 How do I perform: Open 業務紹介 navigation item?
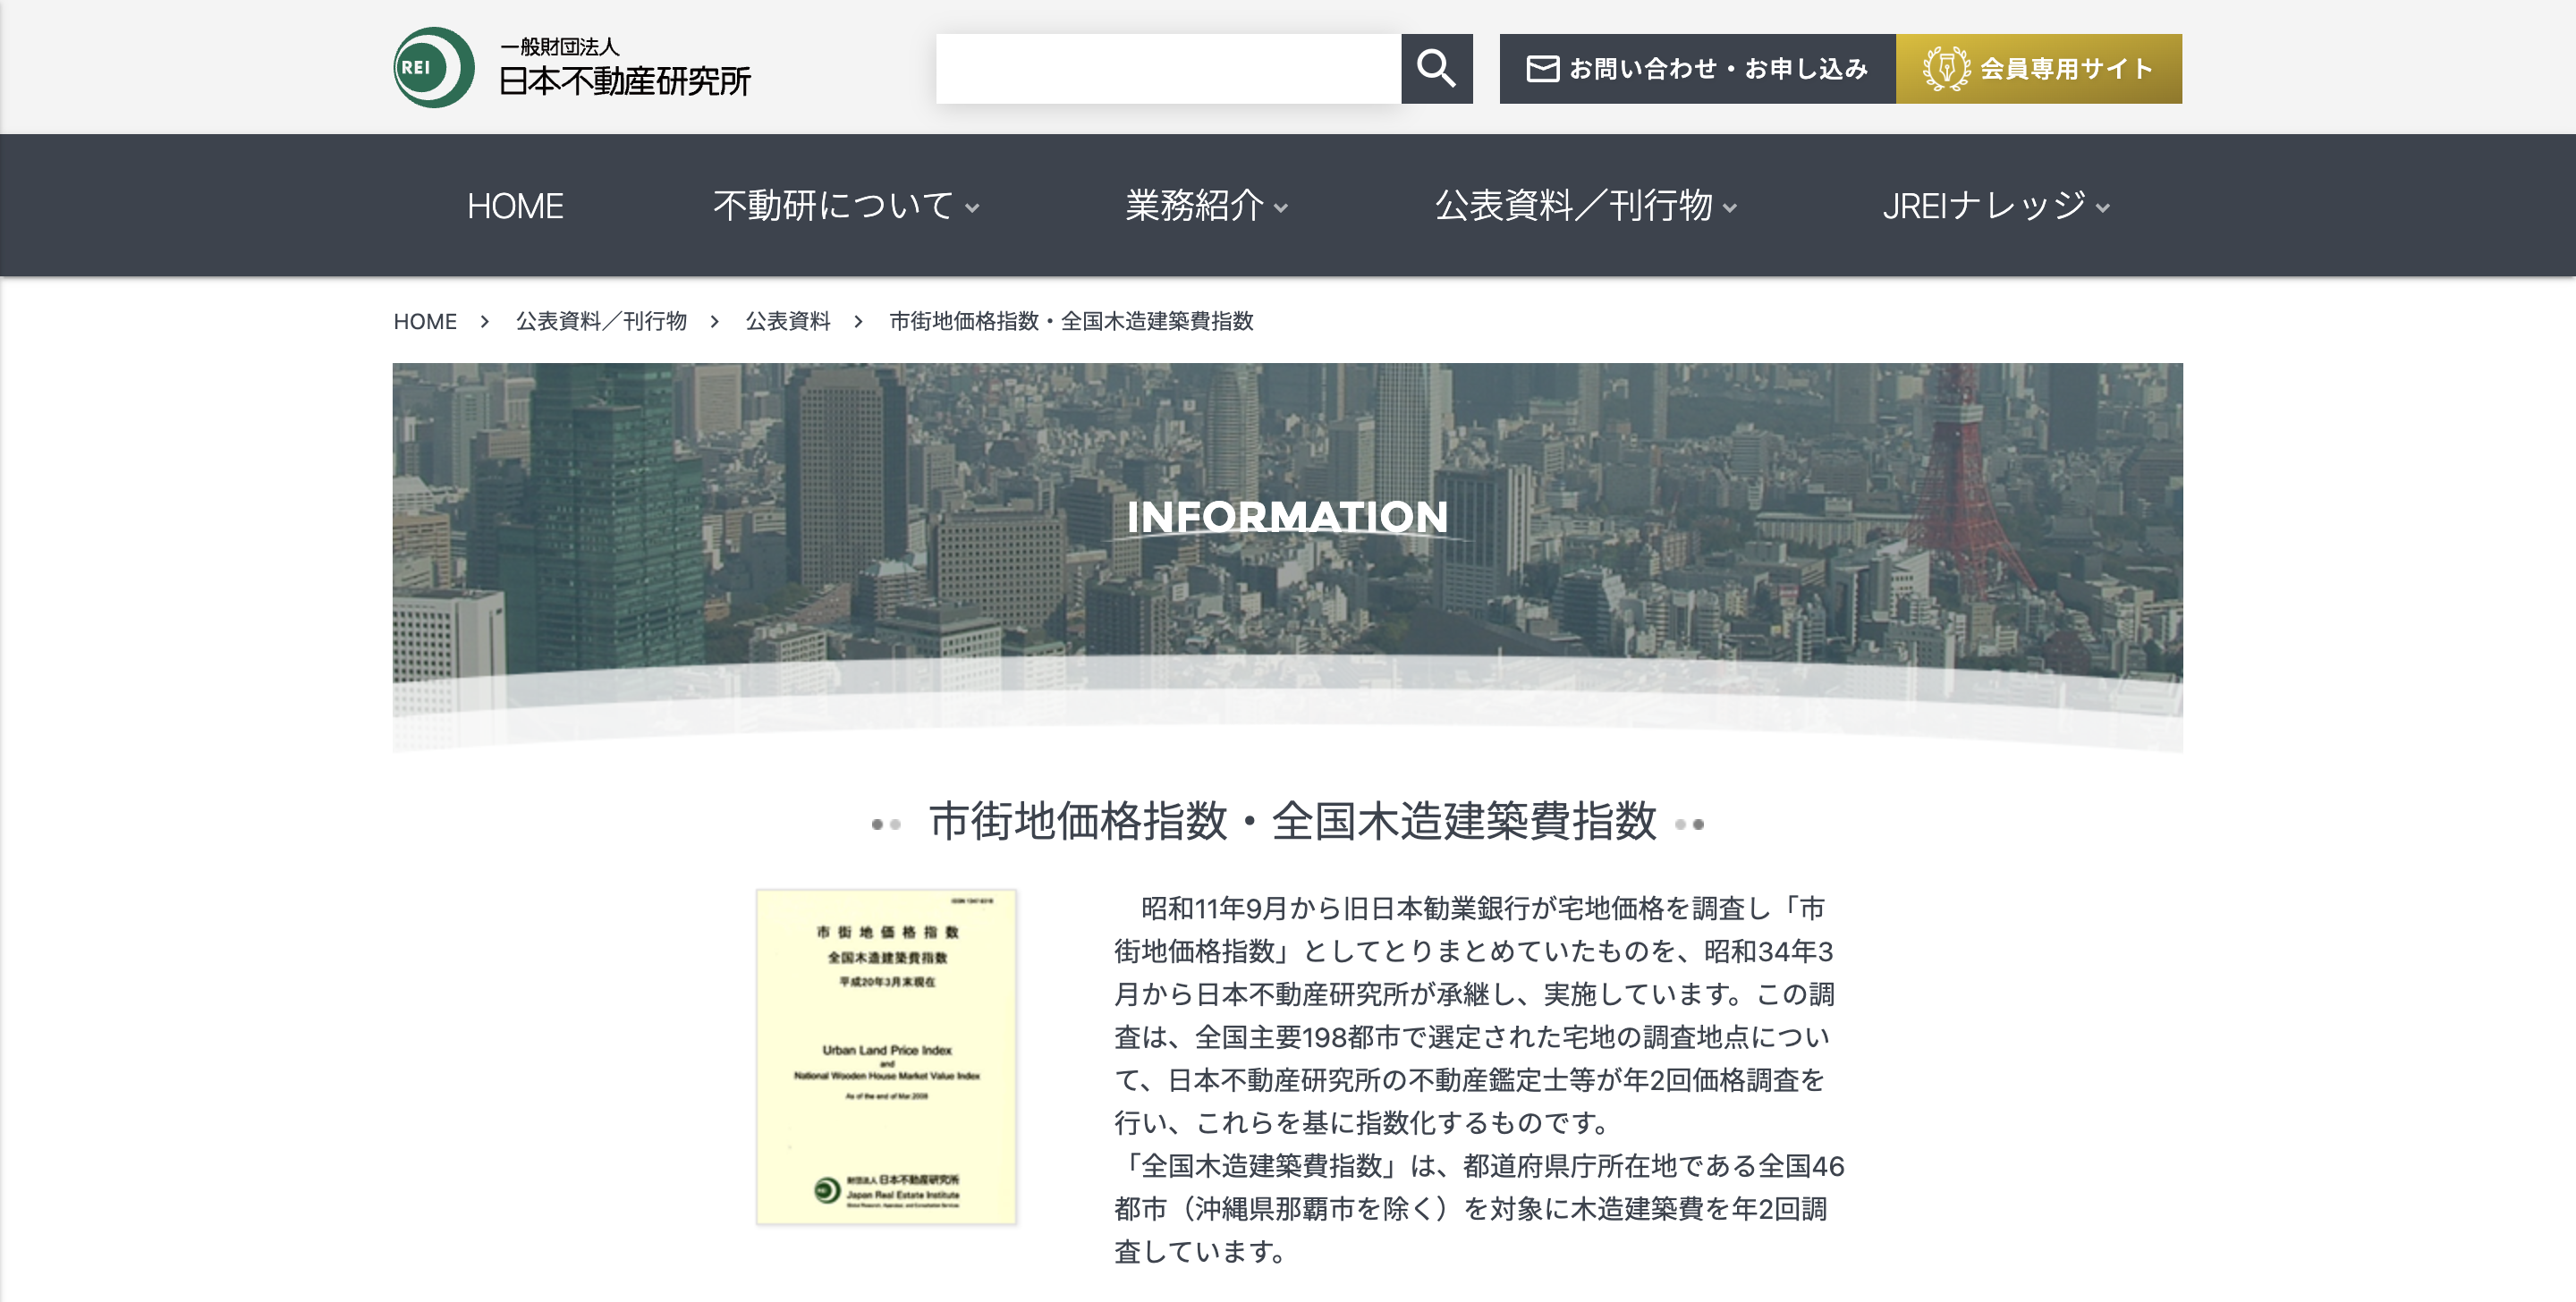[x=1194, y=206]
